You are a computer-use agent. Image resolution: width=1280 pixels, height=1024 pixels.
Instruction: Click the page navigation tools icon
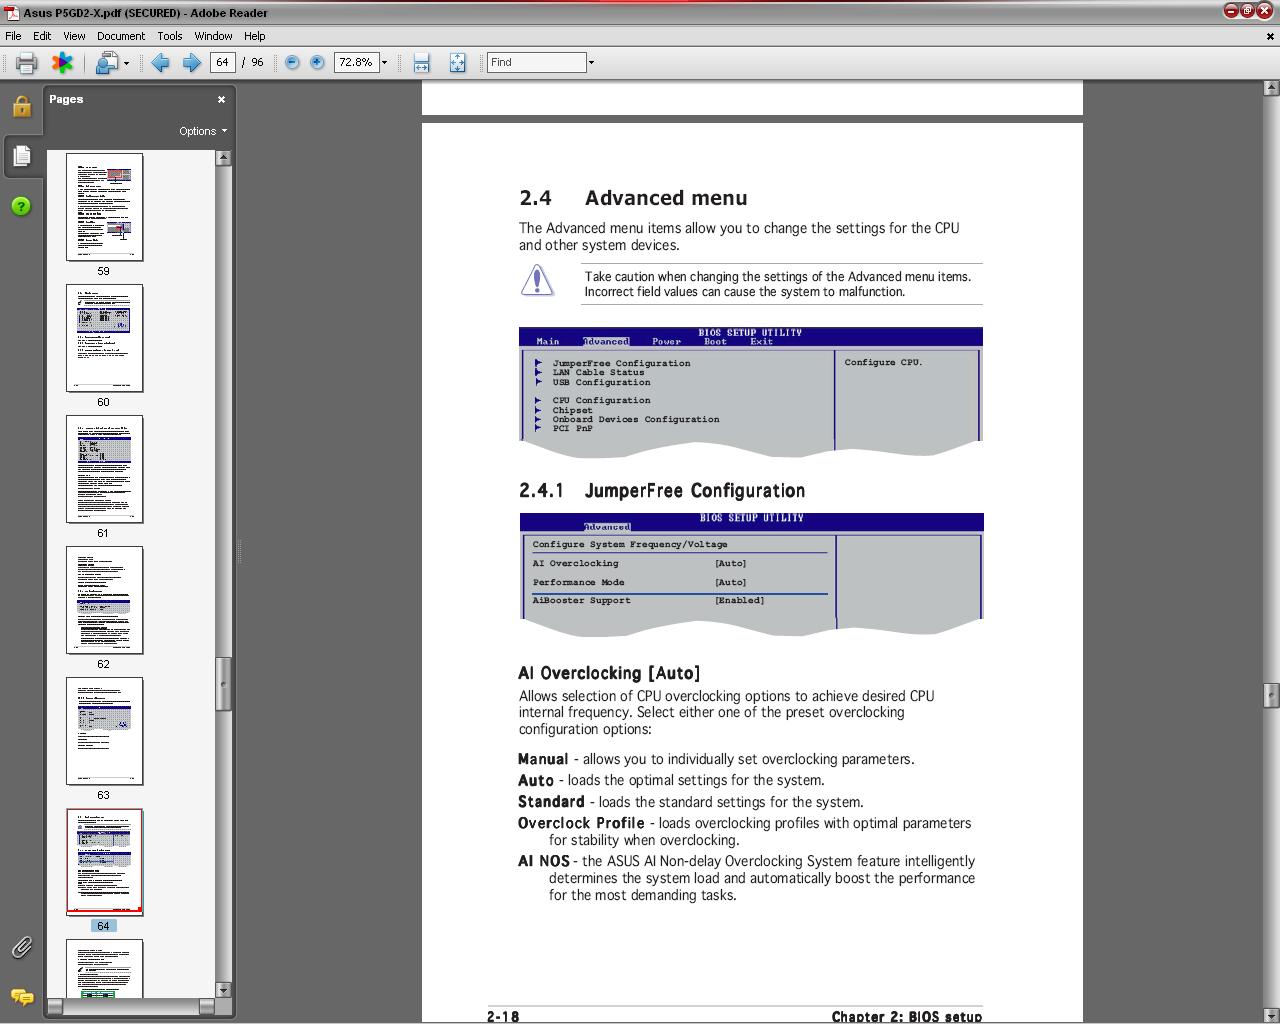coord(106,63)
